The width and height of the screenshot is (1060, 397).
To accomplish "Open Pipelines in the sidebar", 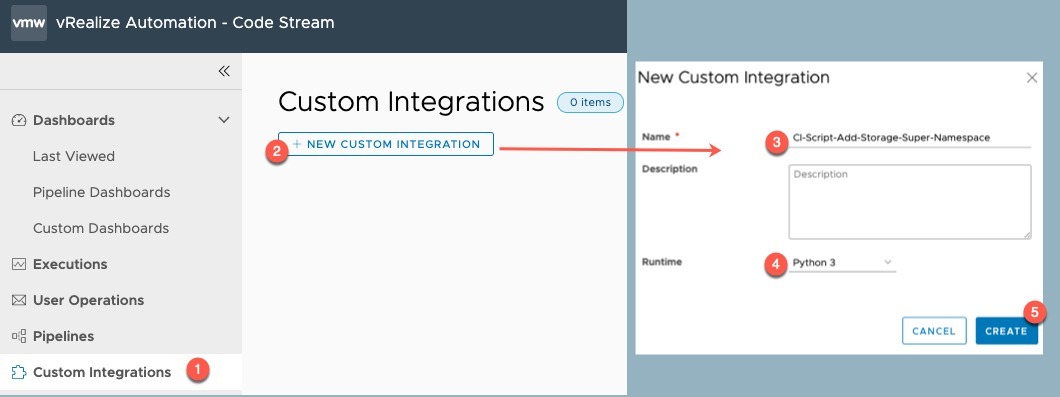I will pyautogui.click(x=64, y=336).
